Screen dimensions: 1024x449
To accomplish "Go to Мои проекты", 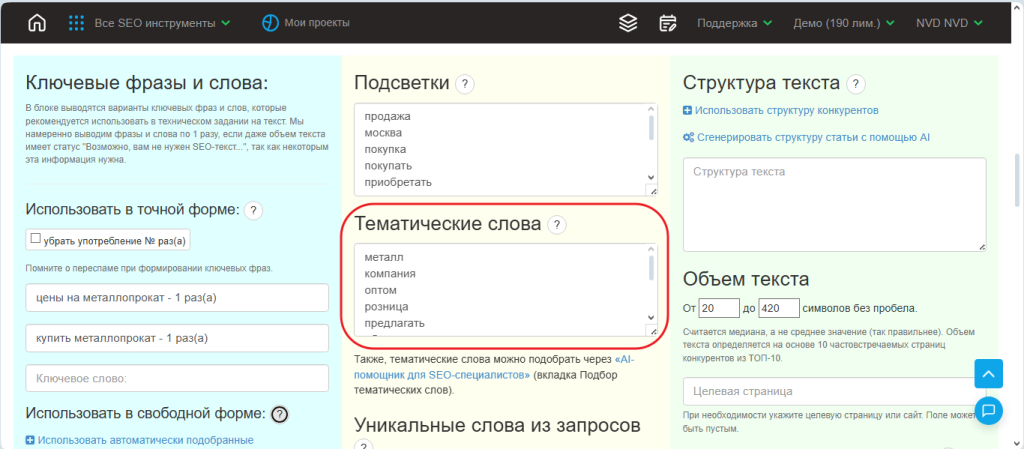I will click(299, 23).
